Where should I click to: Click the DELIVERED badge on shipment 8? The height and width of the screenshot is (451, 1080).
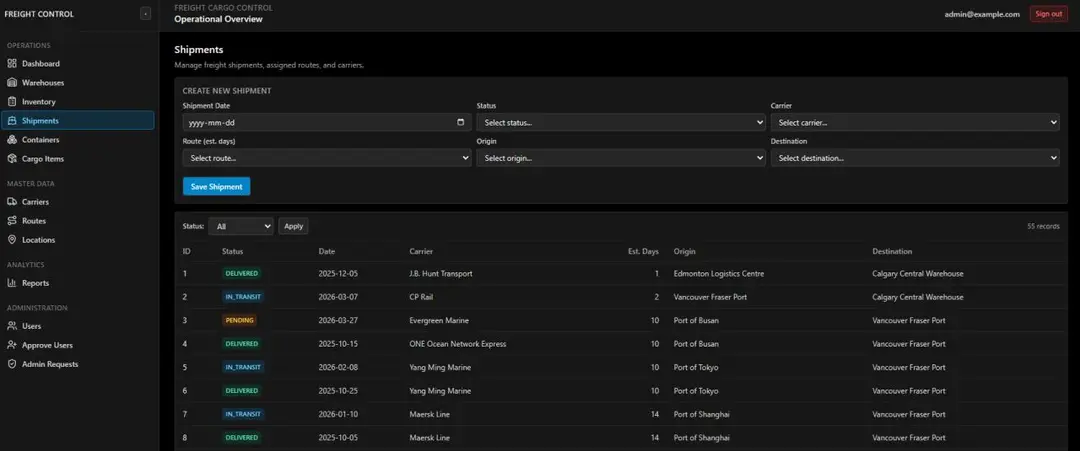241,437
